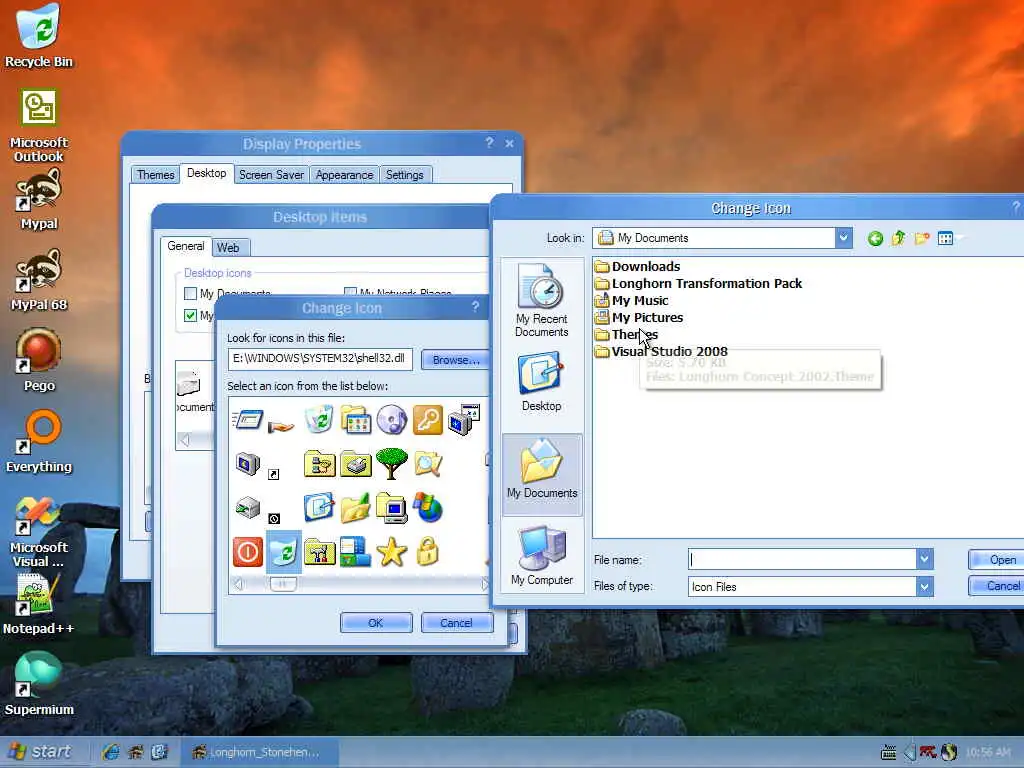This screenshot has height=768, width=1024.
Task: Select the music CD disc icon
Action: [x=392, y=419]
